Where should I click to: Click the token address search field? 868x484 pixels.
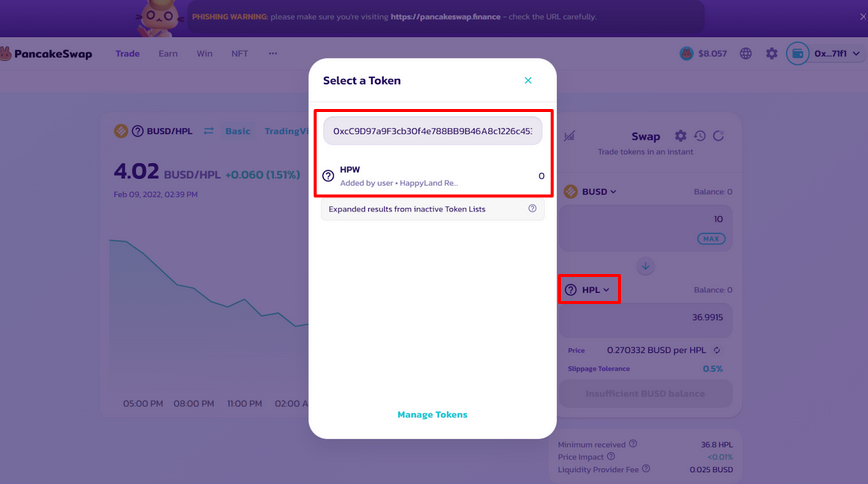[432, 131]
